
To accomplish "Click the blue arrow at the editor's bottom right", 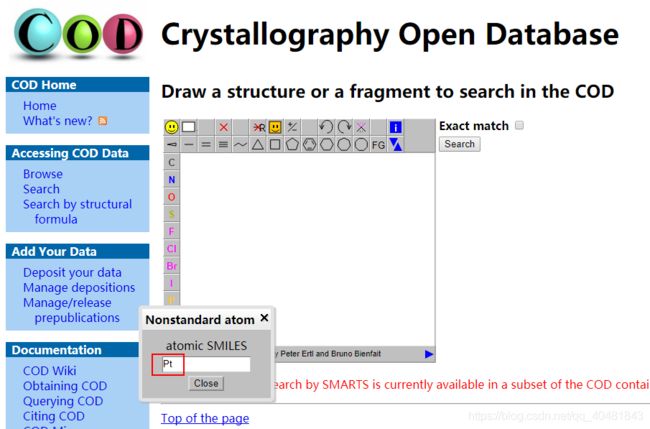I will click(x=429, y=354).
